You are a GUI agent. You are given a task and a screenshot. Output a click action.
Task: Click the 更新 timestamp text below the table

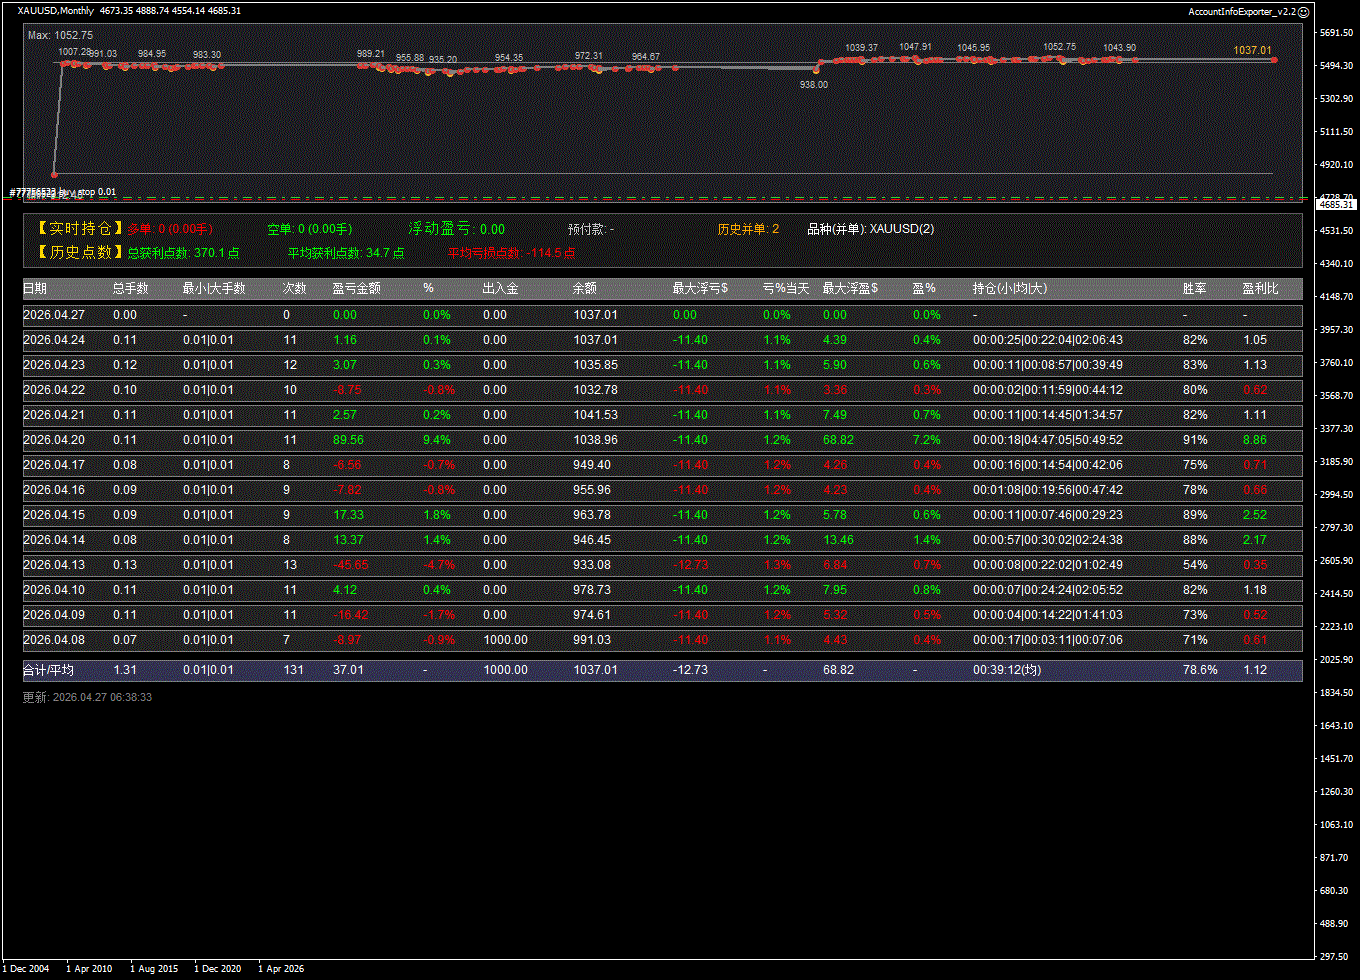87,697
